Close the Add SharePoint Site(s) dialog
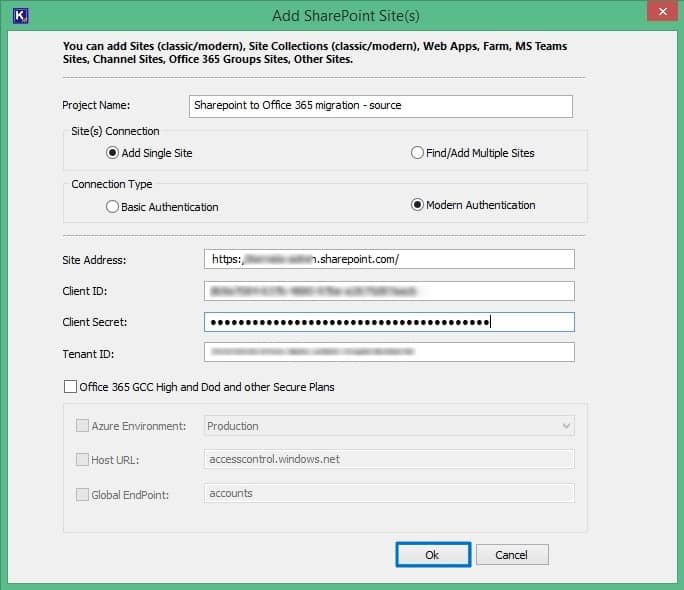684x590 pixels. tap(657, 14)
